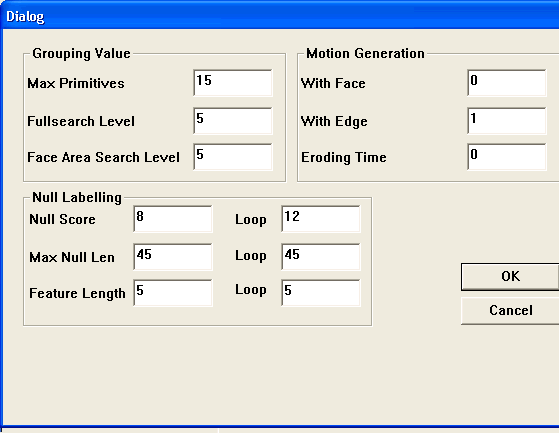The image size is (559, 433).
Task: Focus the Face Area Search Level field
Action: click(233, 157)
